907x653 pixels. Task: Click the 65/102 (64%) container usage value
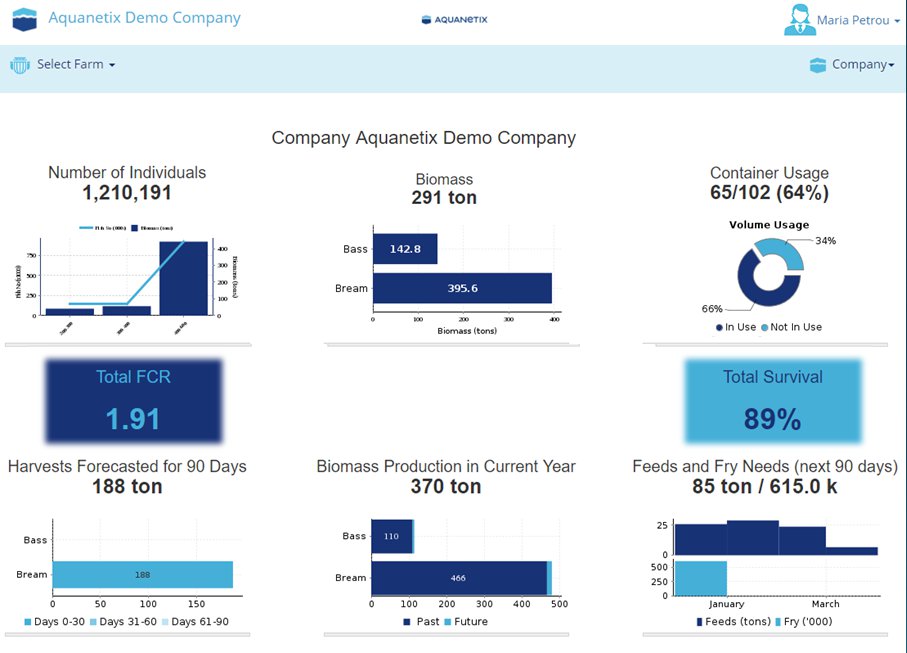coord(769,193)
